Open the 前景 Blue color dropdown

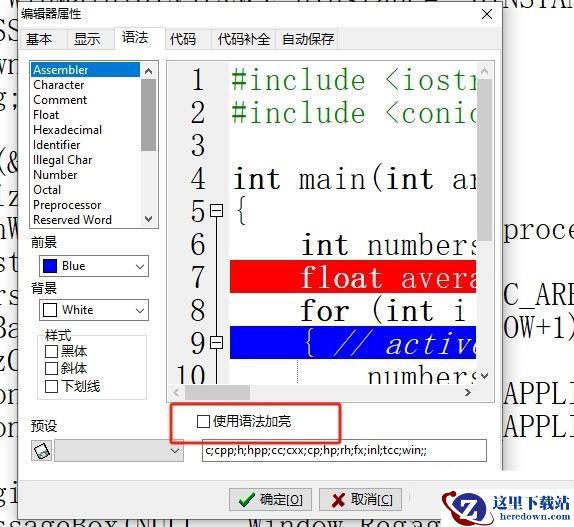point(94,266)
